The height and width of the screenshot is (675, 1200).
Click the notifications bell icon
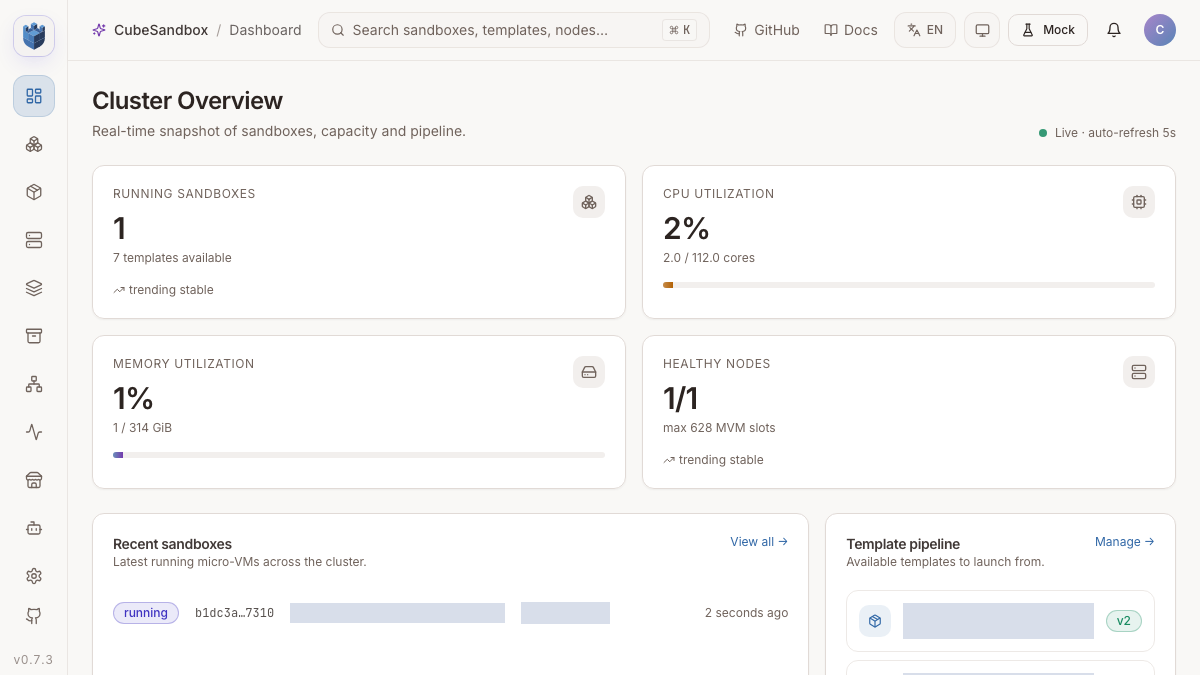pyautogui.click(x=1114, y=30)
